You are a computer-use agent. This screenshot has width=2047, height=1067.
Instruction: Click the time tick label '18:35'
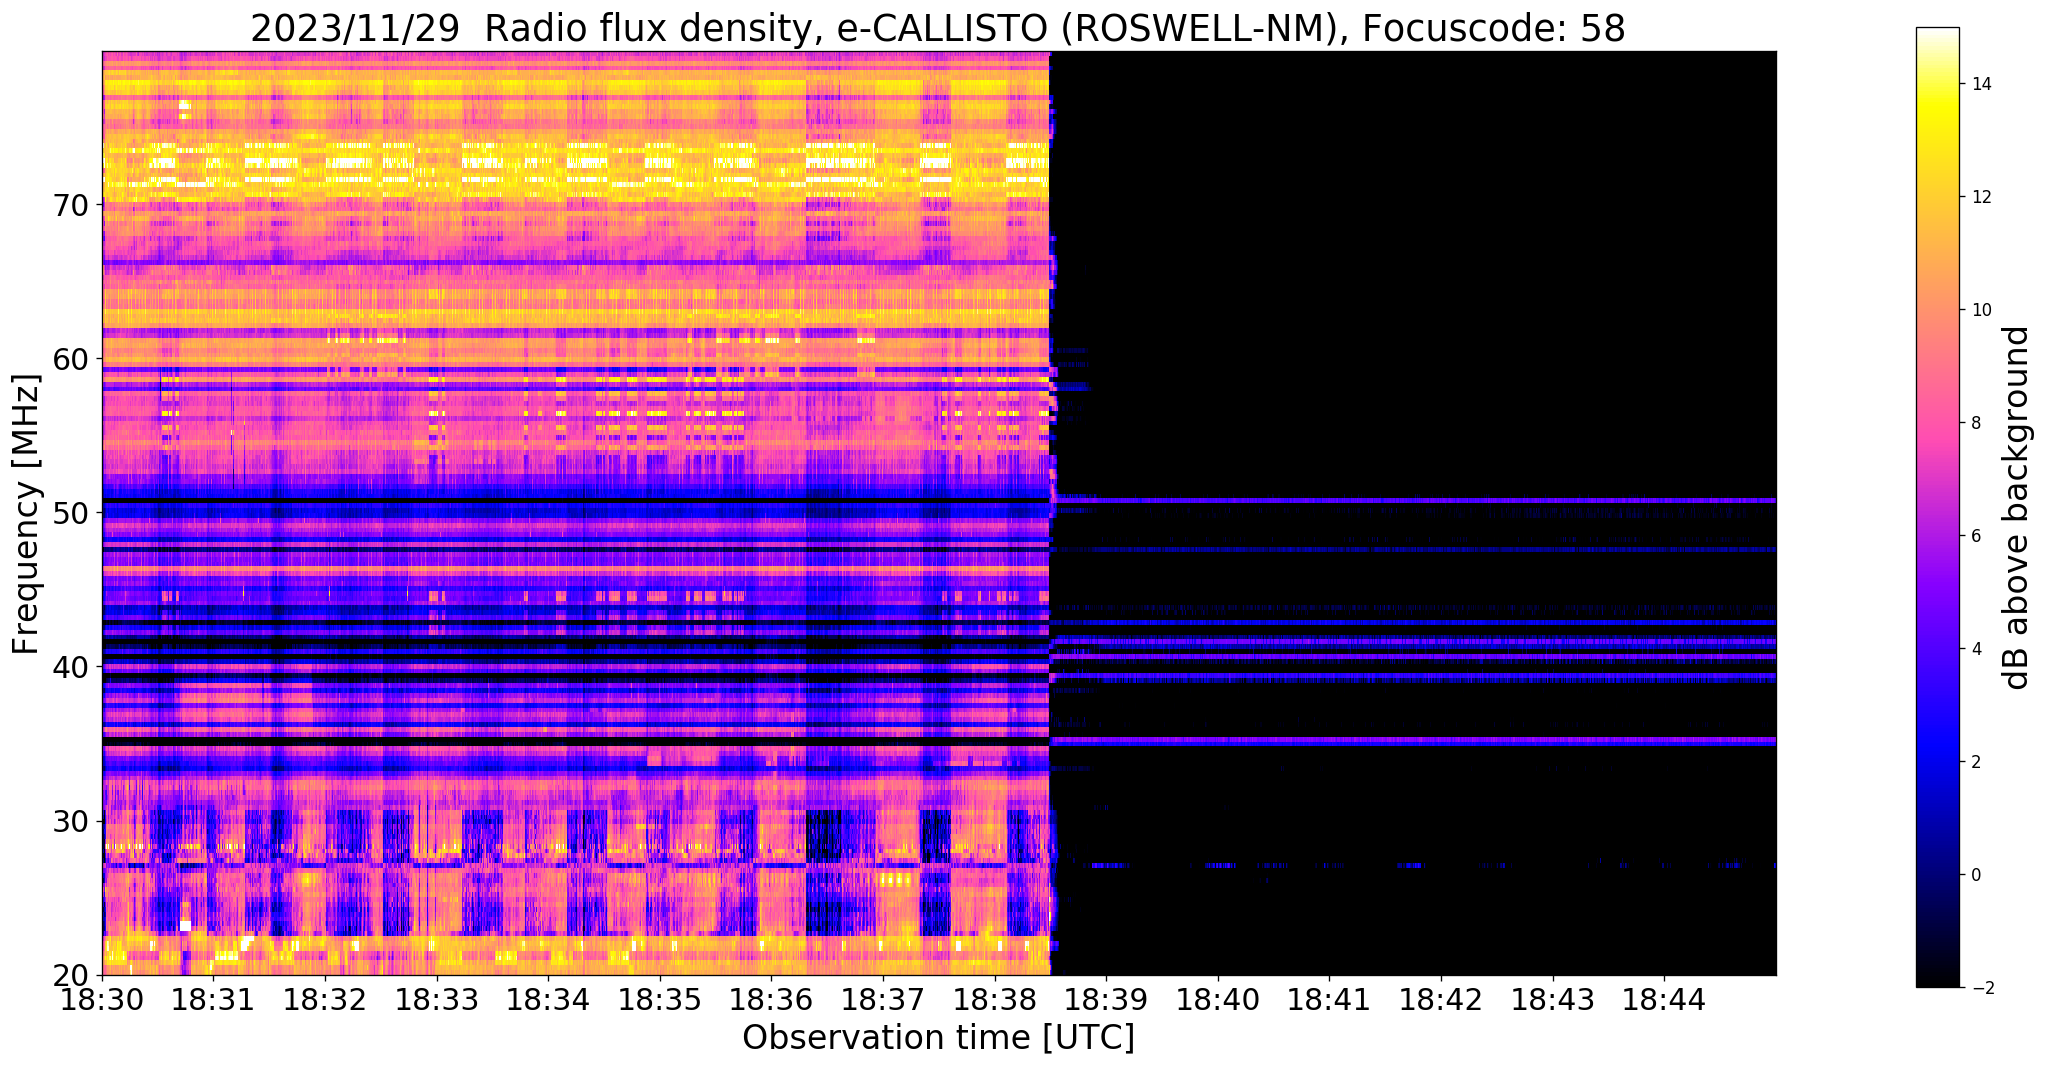660,999
